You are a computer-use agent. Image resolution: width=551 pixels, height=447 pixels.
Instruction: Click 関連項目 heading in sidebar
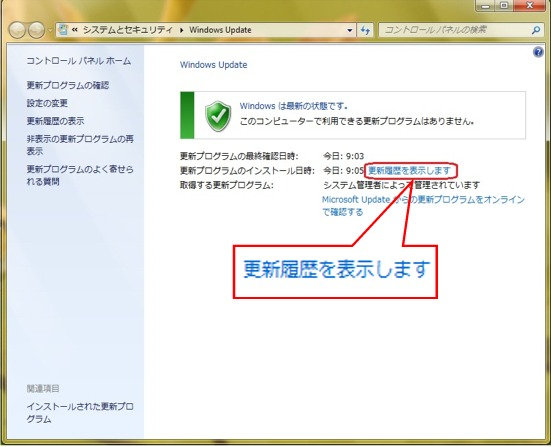point(43,389)
